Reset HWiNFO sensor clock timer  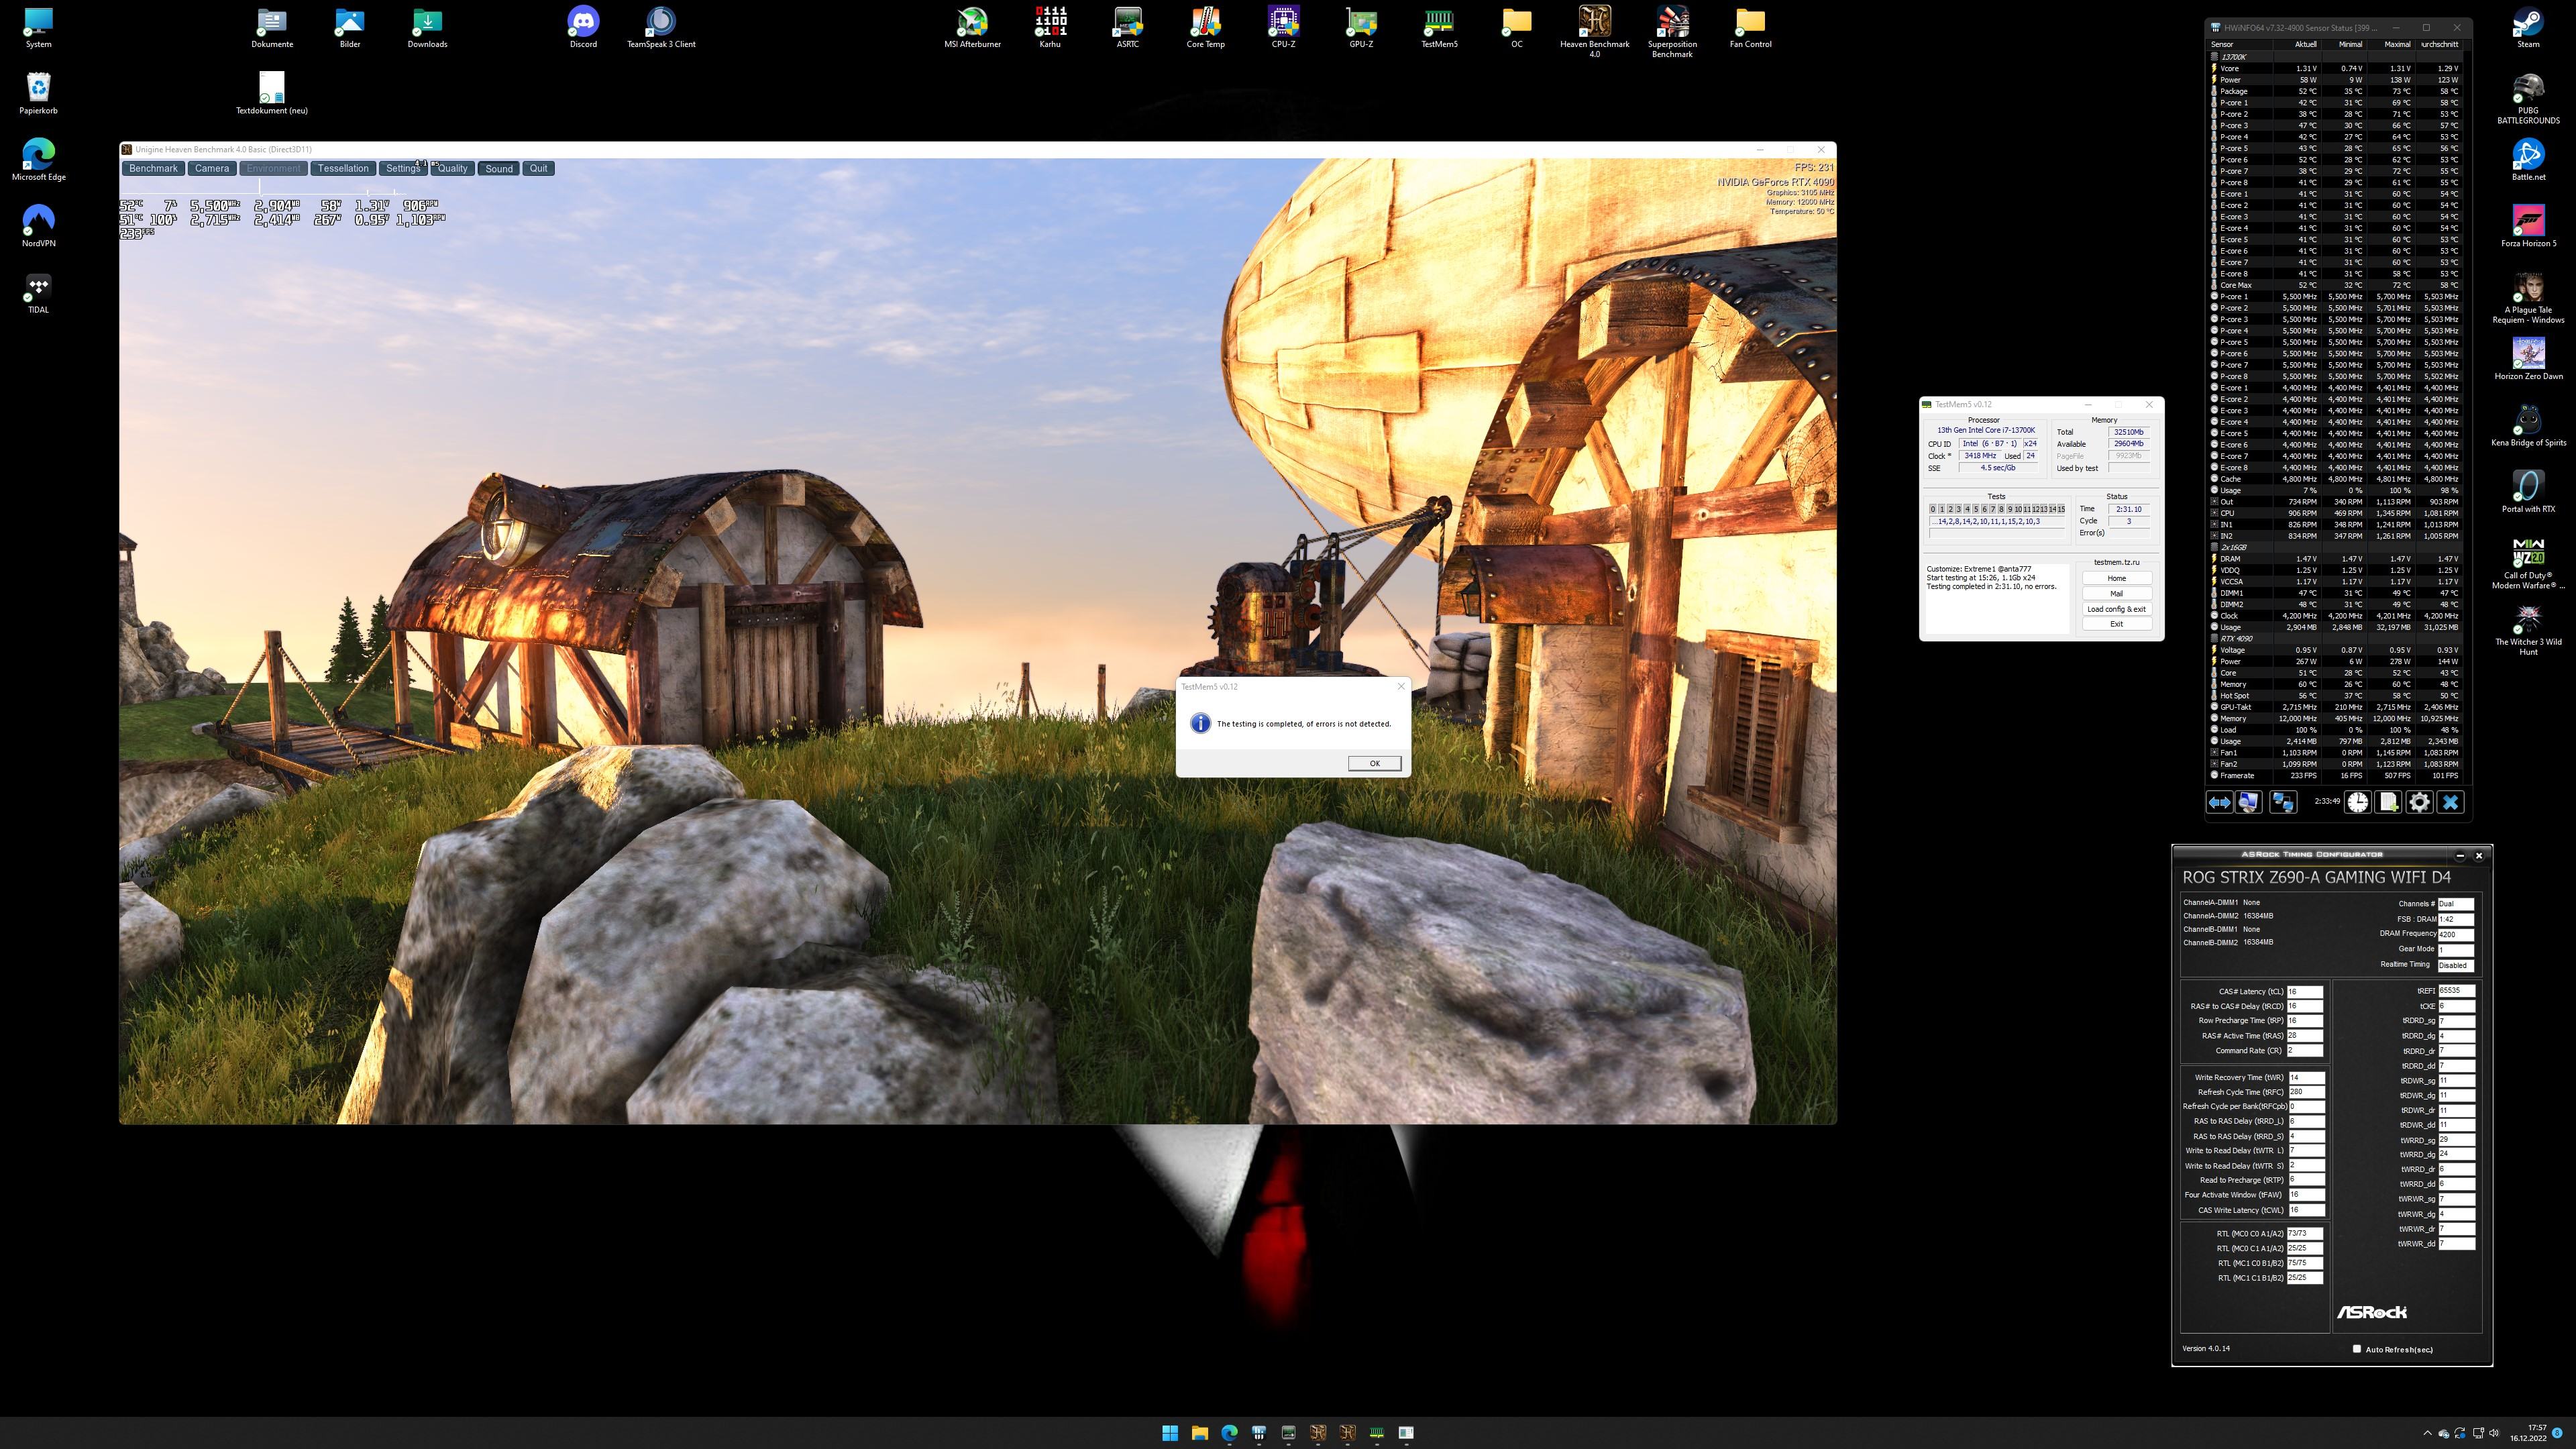click(x=2358, y=802)
